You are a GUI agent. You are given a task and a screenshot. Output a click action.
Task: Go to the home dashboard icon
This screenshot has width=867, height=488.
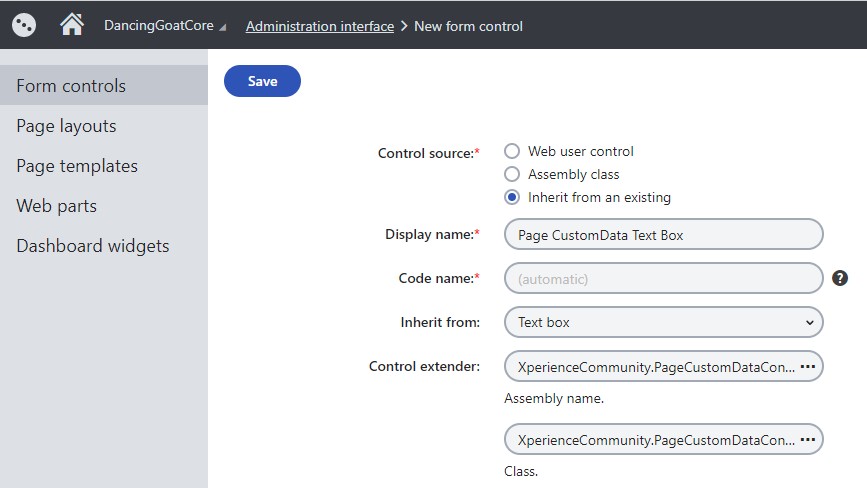coord(72,24)
